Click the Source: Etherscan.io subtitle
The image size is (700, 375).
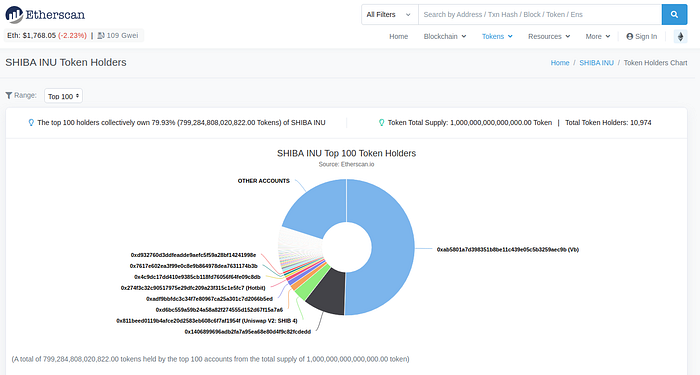(346, 164)
